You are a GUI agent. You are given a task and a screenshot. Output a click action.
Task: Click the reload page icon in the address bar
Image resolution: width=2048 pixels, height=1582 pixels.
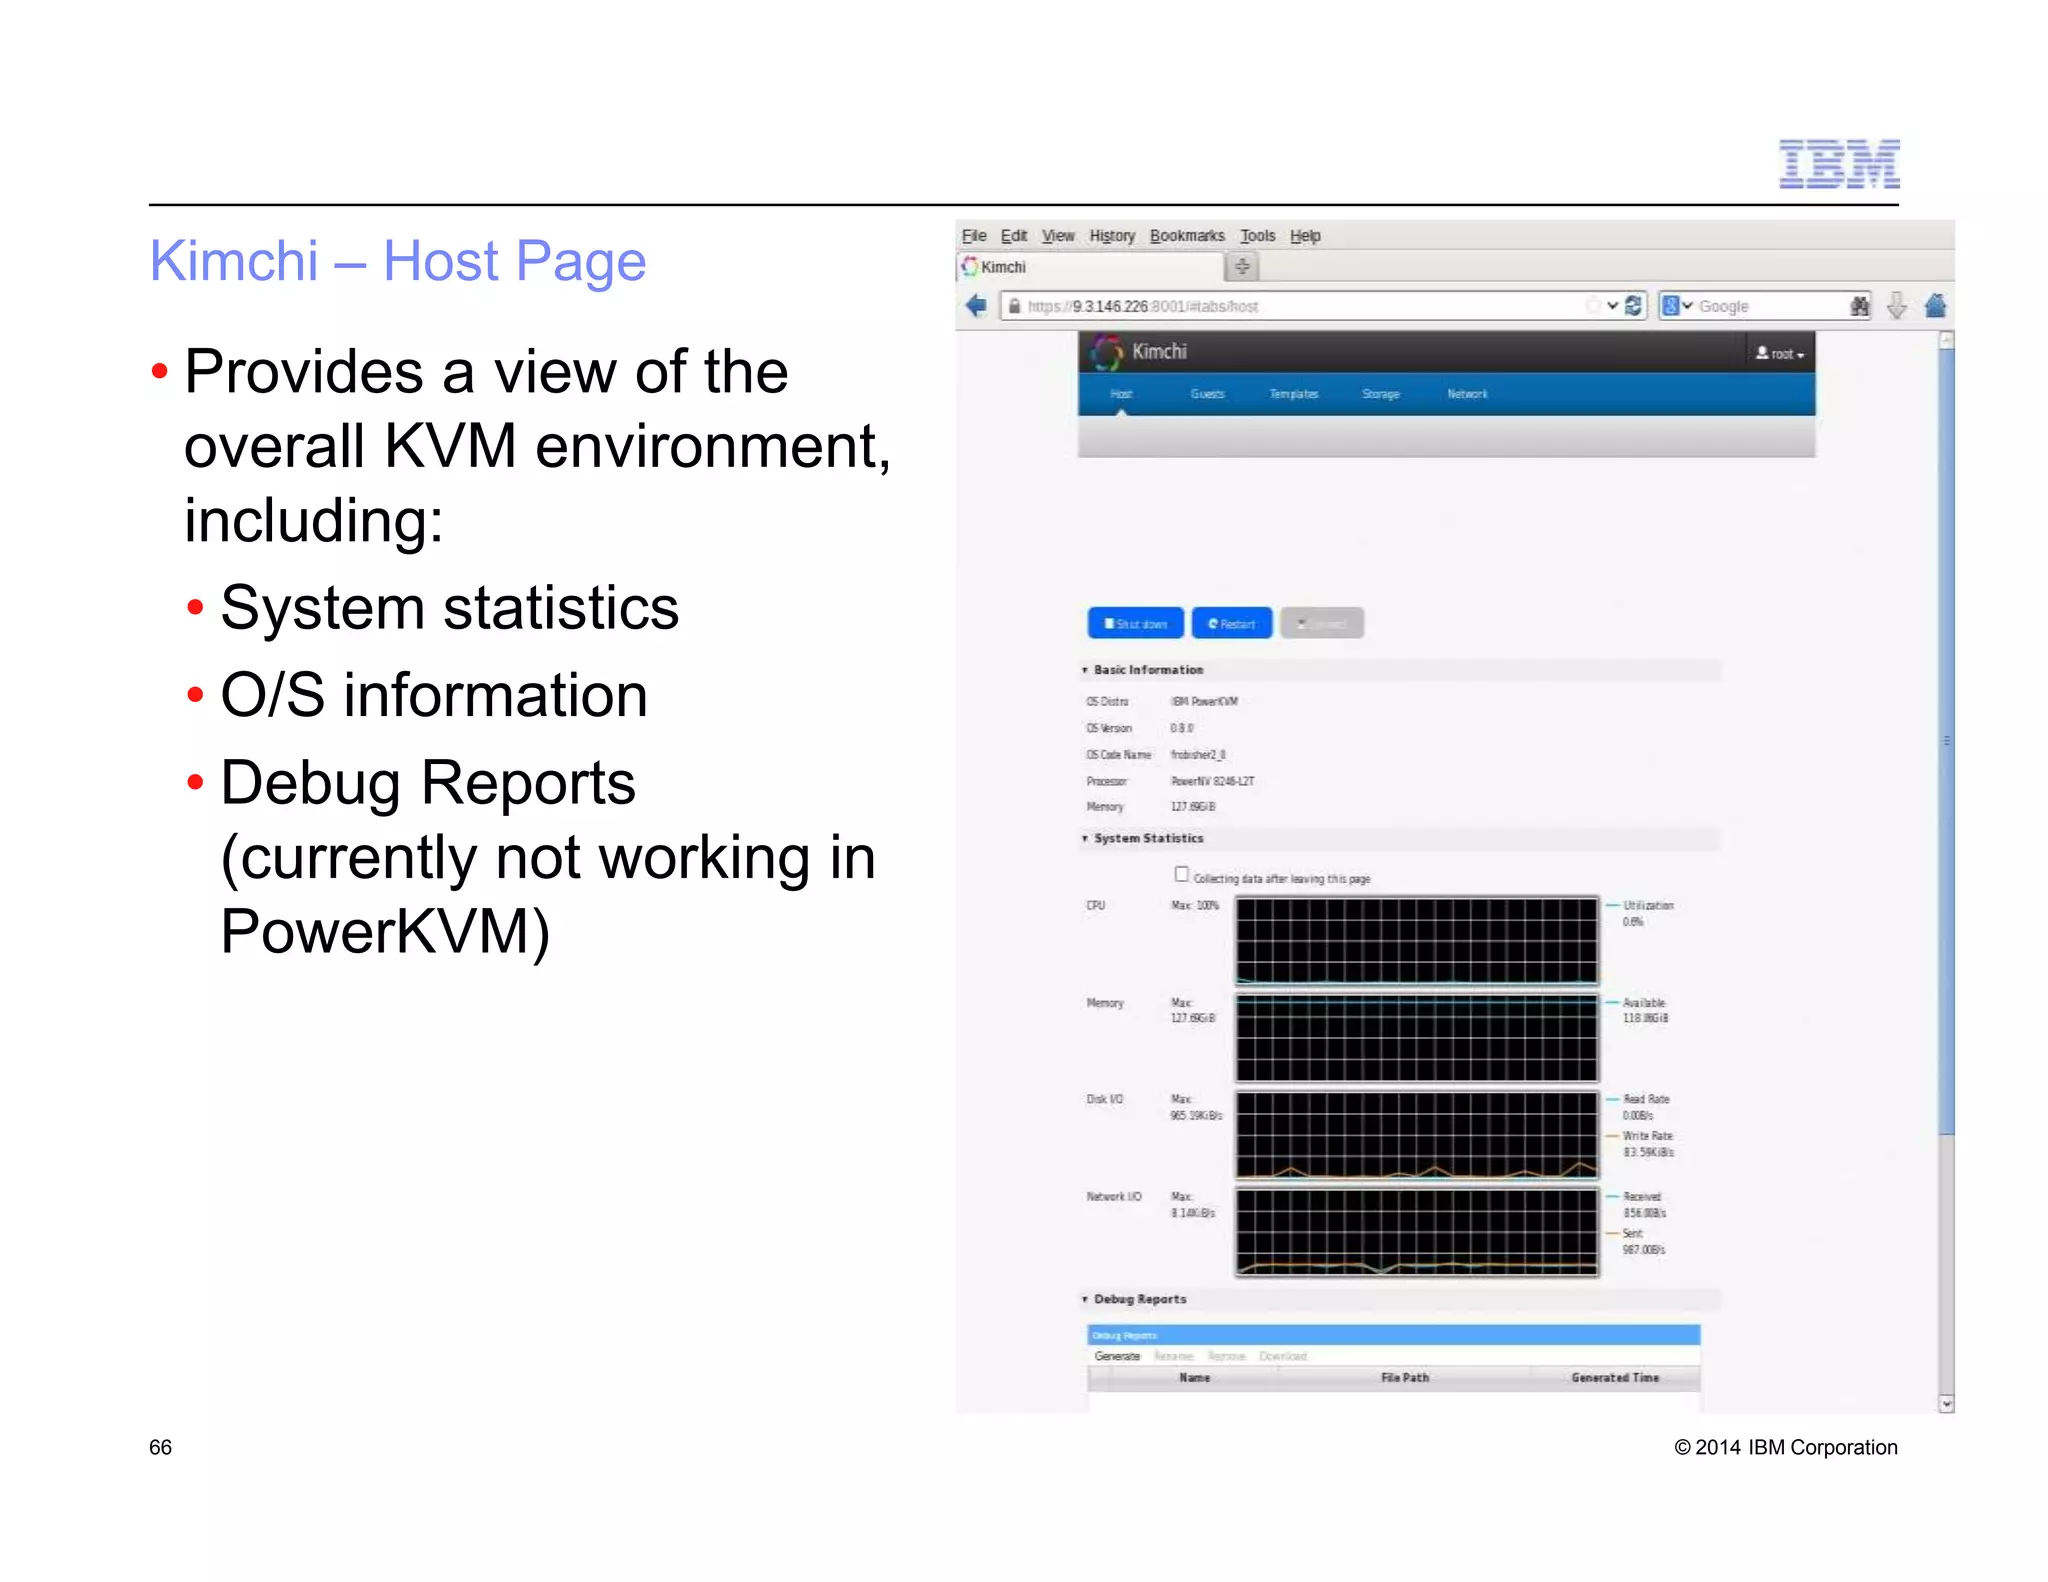coord(1633,306)
